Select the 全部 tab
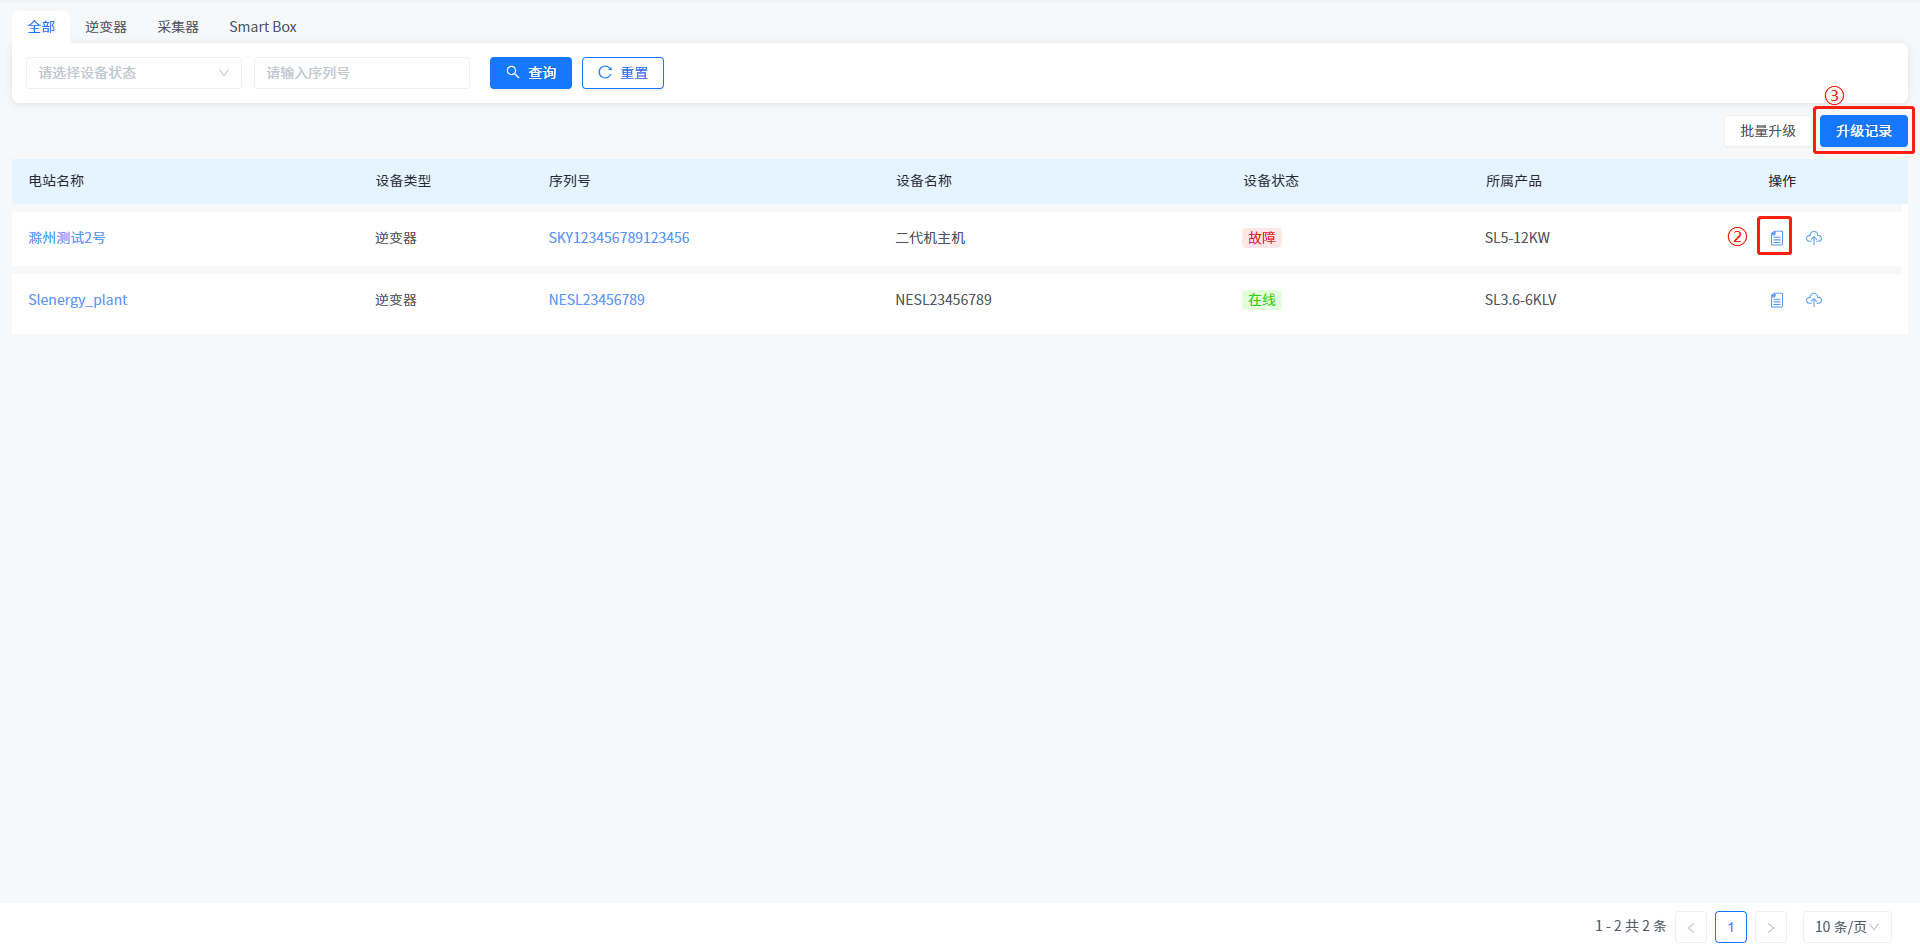The height and width of the screenshot is (951, 1920). (x=41, y=27)
